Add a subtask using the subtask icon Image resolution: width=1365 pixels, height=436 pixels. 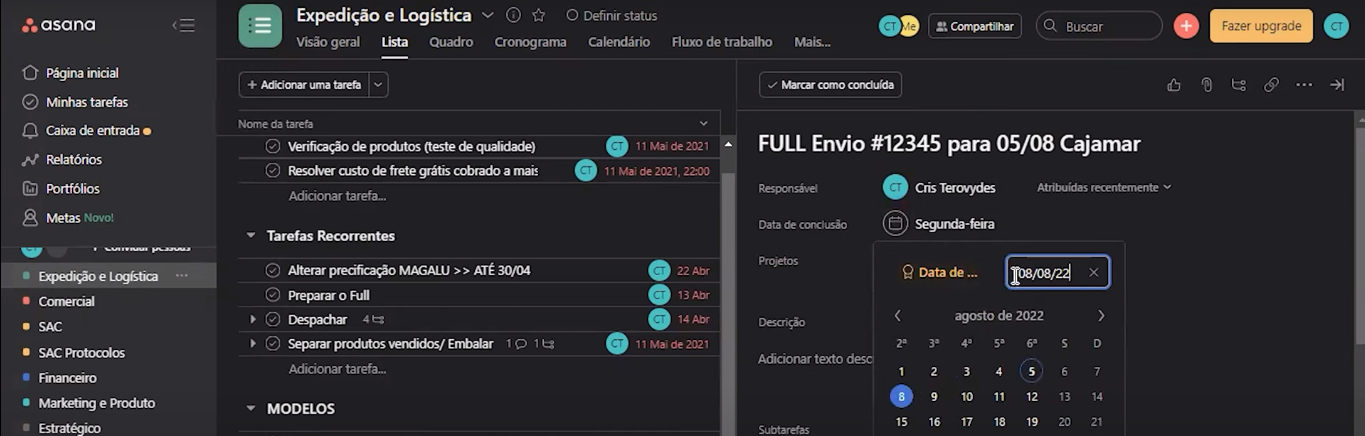point(1239,85)
